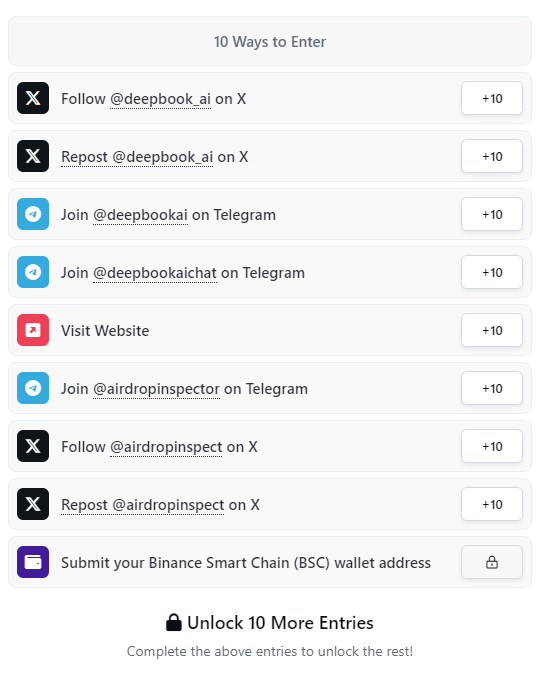540x683 pixels.
Task: Click the locked button on BSC wallet entry
Action: pyautogui.click(x=492, y=562)
